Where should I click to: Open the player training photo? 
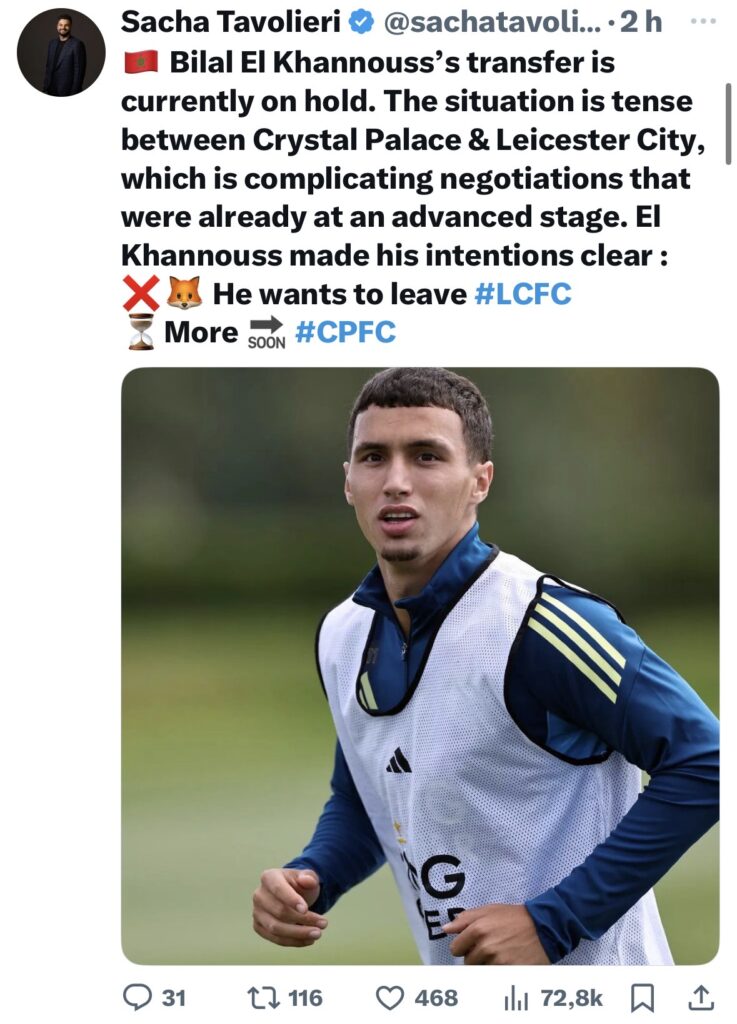click(420, 665)
